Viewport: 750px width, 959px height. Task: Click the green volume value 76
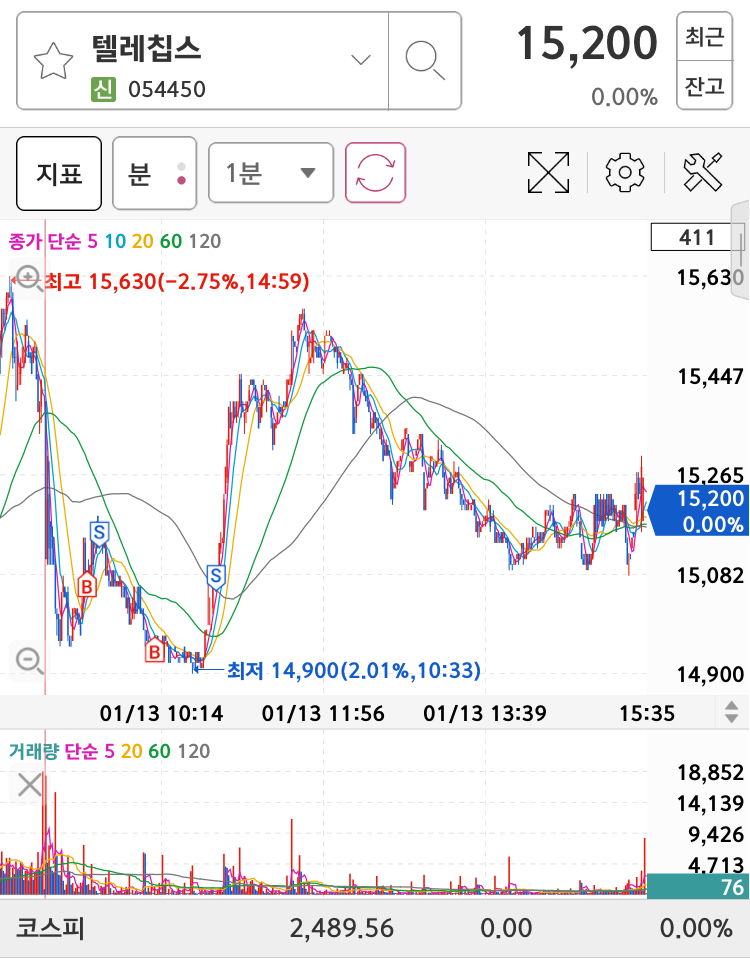click(698, 886)
